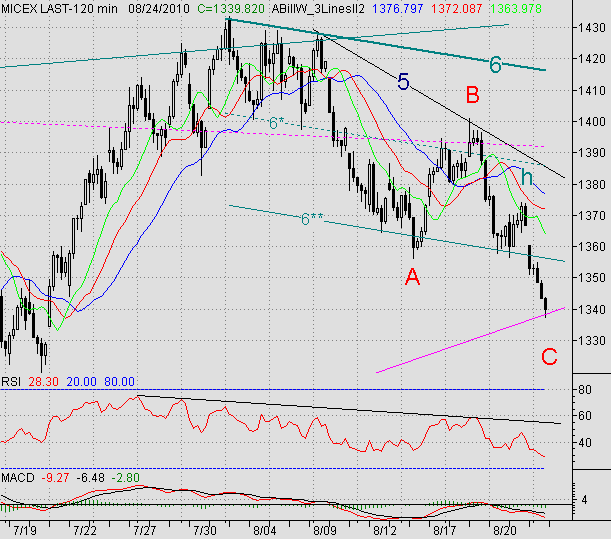Click the red 1372.087 indicator value
The width and height of the screenshot is (611, 539).
pos(457,9)
